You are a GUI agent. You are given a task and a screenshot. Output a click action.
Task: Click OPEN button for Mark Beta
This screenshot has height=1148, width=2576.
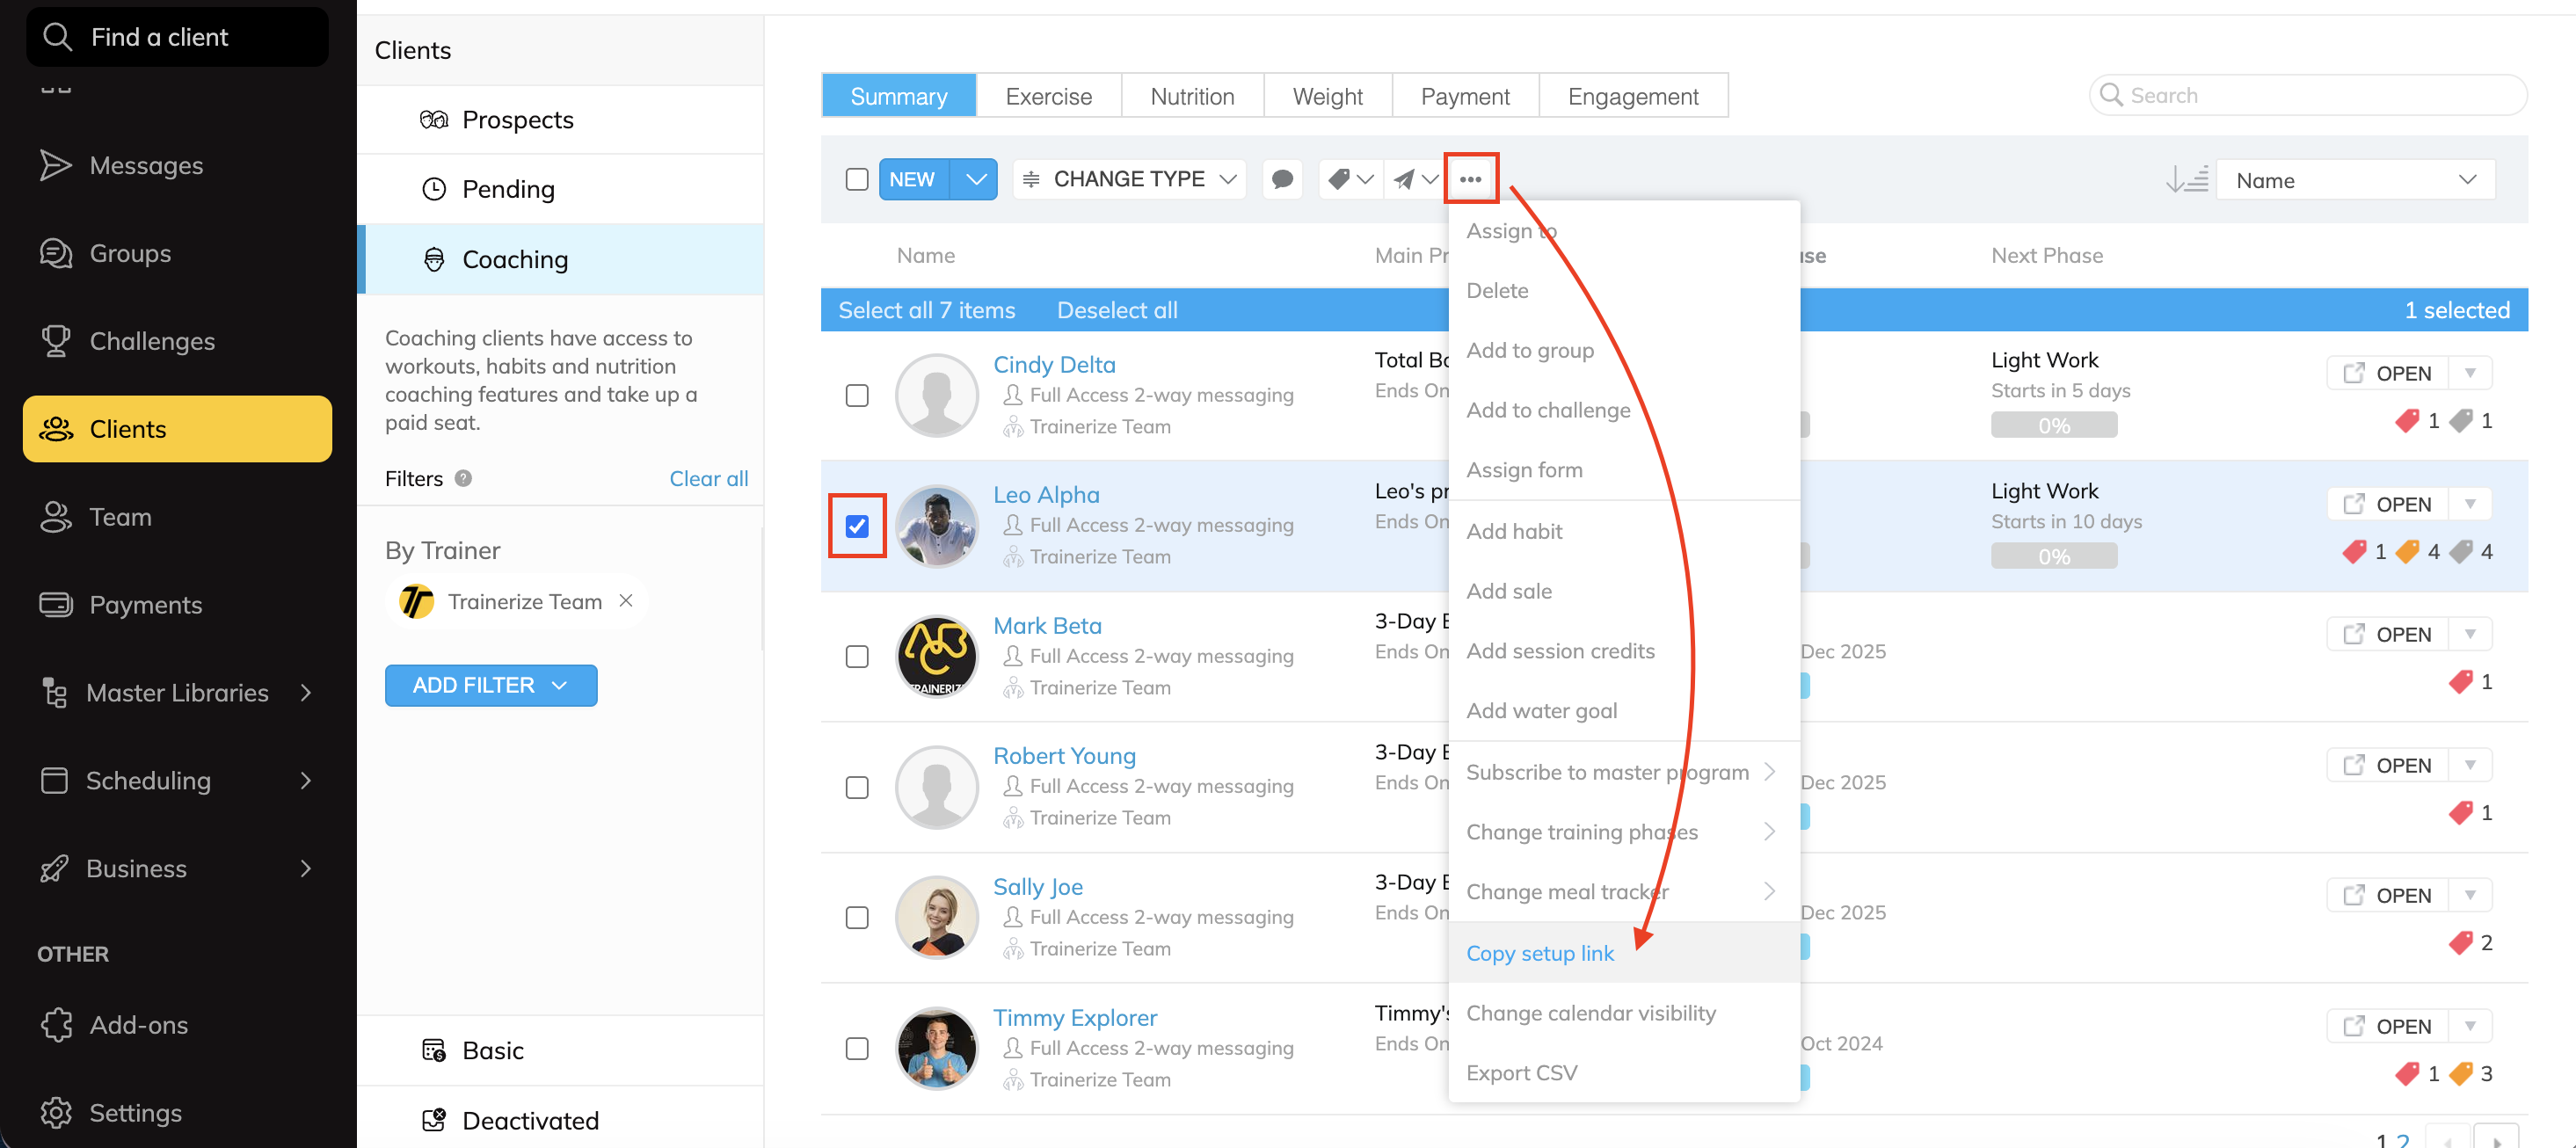(x=2388, y=634)
